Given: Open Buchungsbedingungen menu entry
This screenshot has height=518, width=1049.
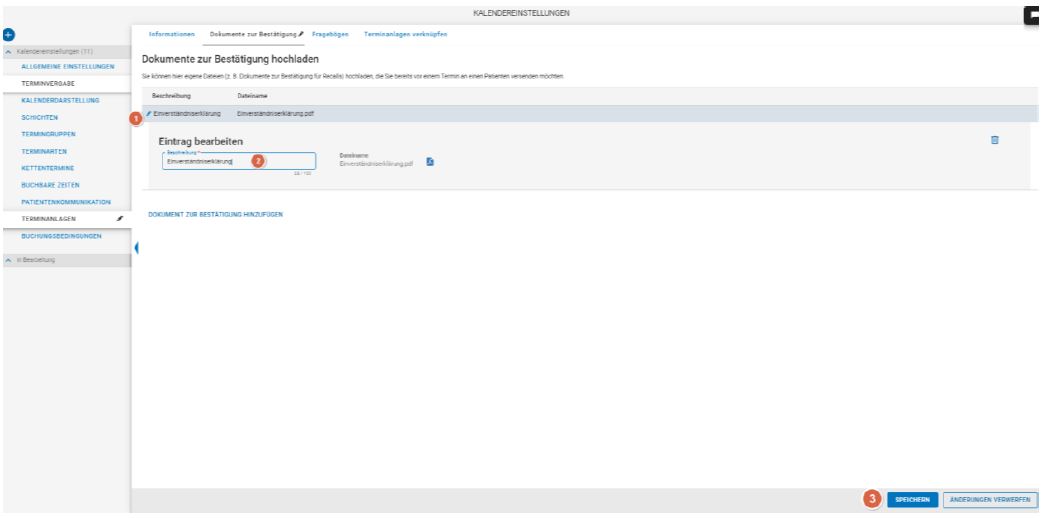Looking at the screenshot, I should click(62, 236).
